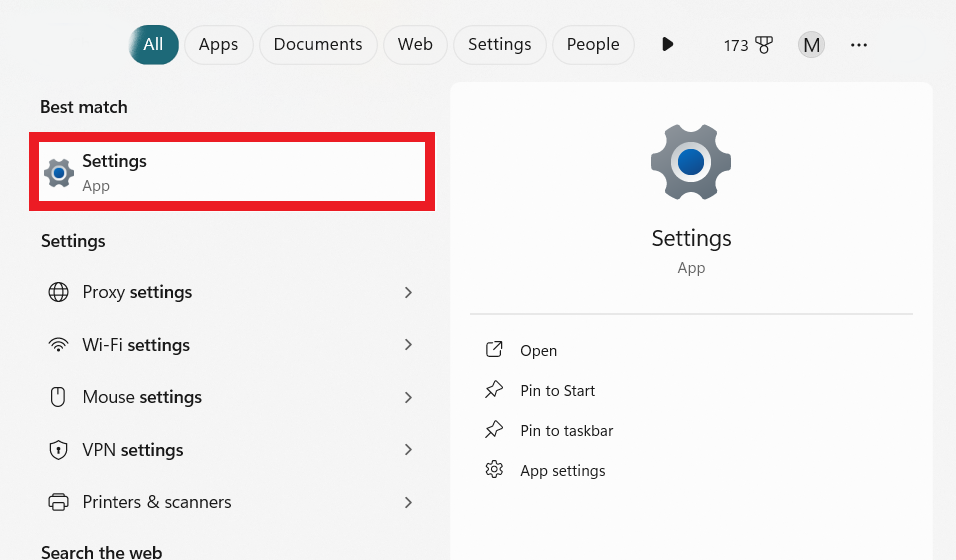This screenshot has height=560, width=956.
Task: Click the gear icon beside App settings
Action: [x=494, y=469]
